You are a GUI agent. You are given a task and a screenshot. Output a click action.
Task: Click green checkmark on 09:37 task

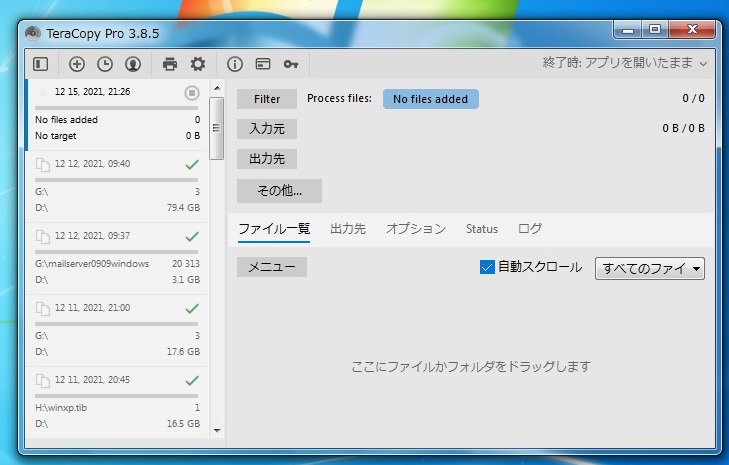[192, 236]
